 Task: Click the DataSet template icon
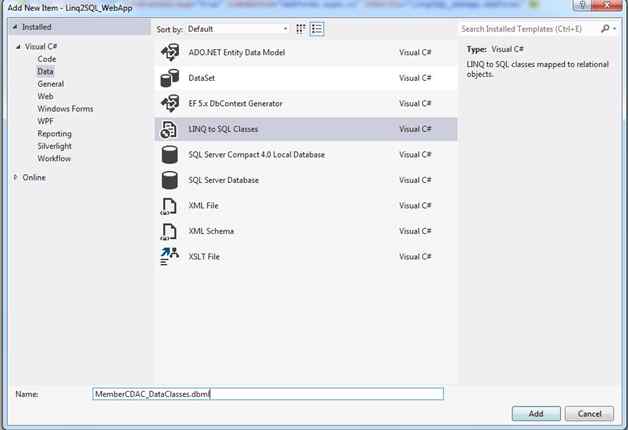point(170,78)
